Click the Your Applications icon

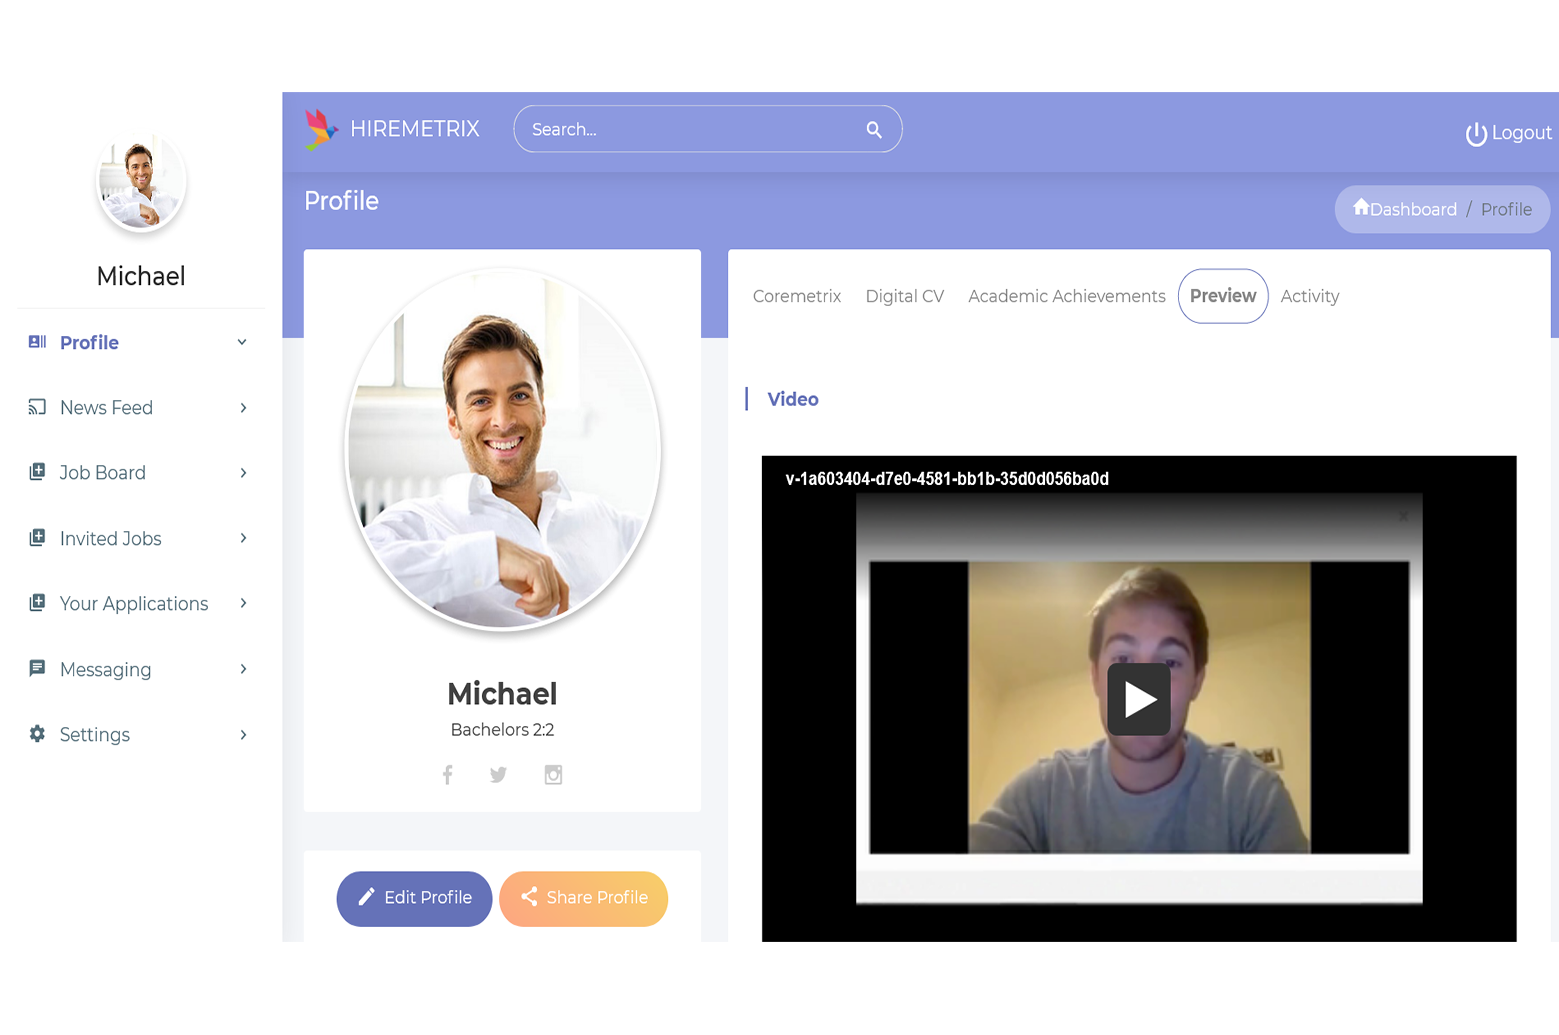(37, 603)
